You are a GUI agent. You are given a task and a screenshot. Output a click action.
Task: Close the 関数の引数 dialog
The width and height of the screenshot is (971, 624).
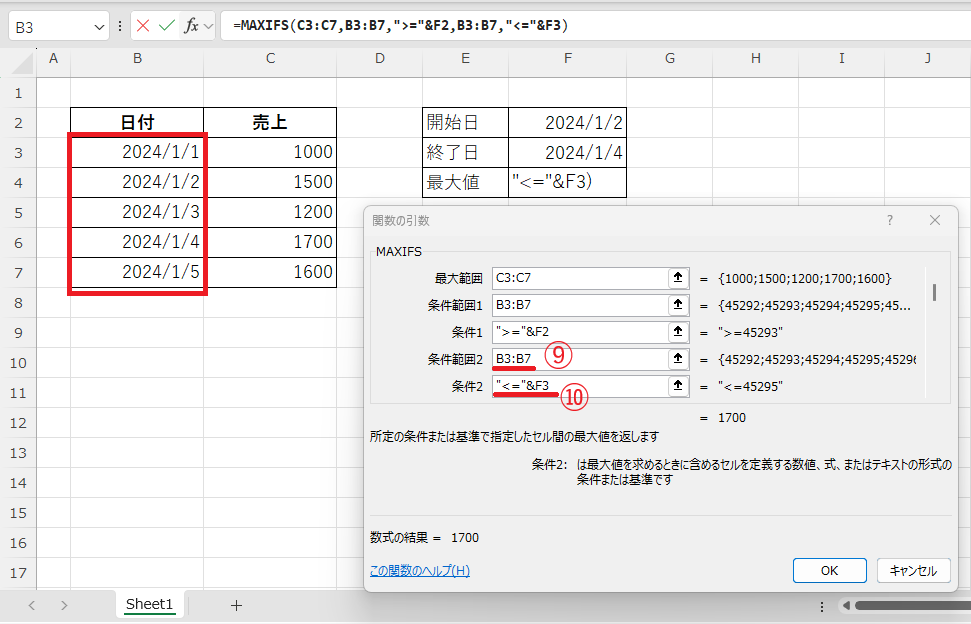934,220
